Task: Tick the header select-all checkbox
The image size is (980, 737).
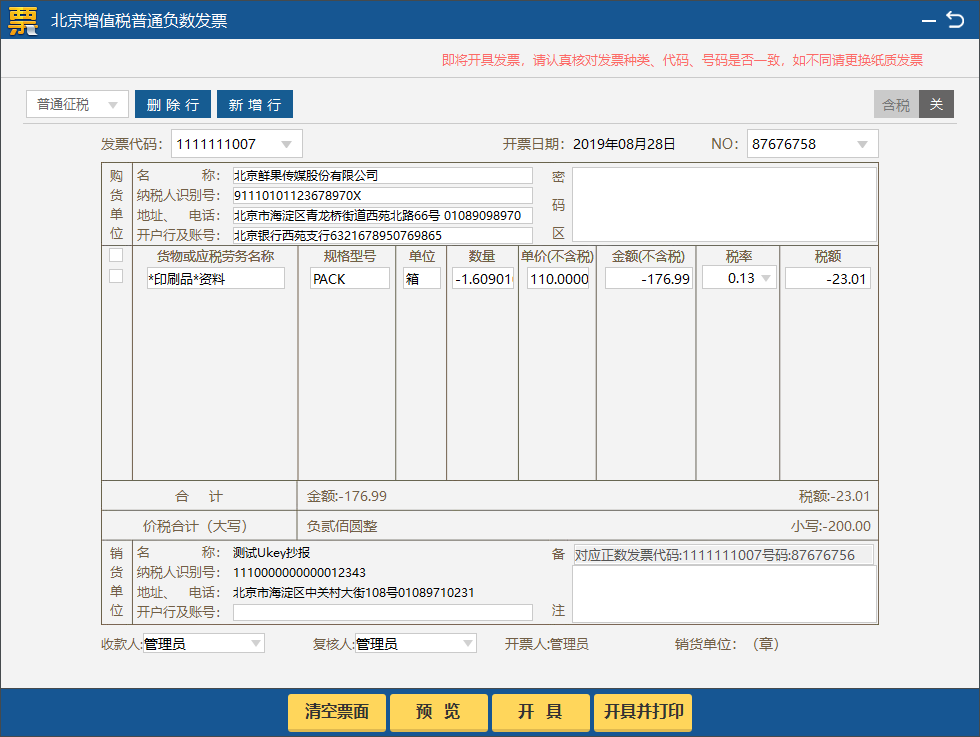Action: 116,255
